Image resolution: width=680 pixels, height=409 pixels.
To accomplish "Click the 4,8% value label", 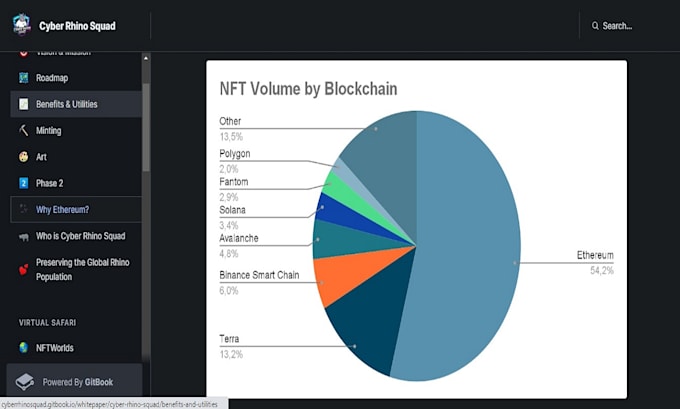I will (229, 254).
